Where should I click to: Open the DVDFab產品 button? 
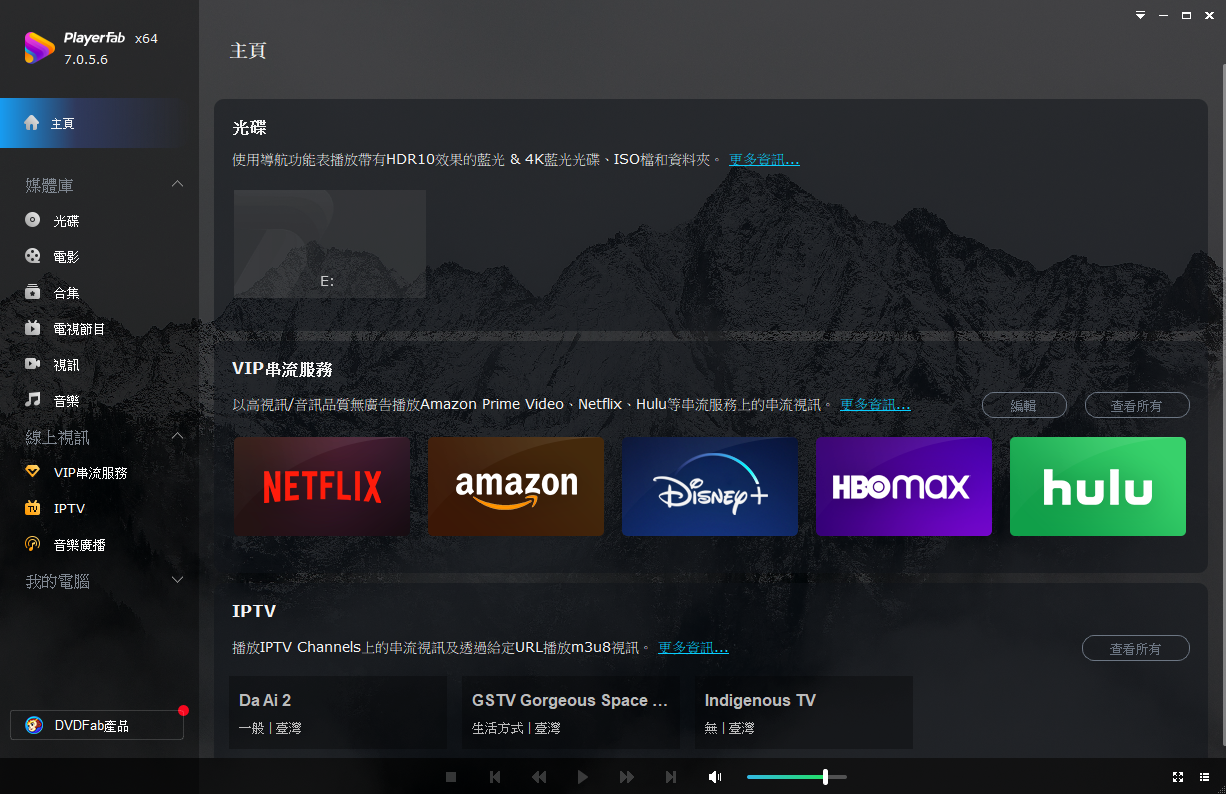coord(97,725)
